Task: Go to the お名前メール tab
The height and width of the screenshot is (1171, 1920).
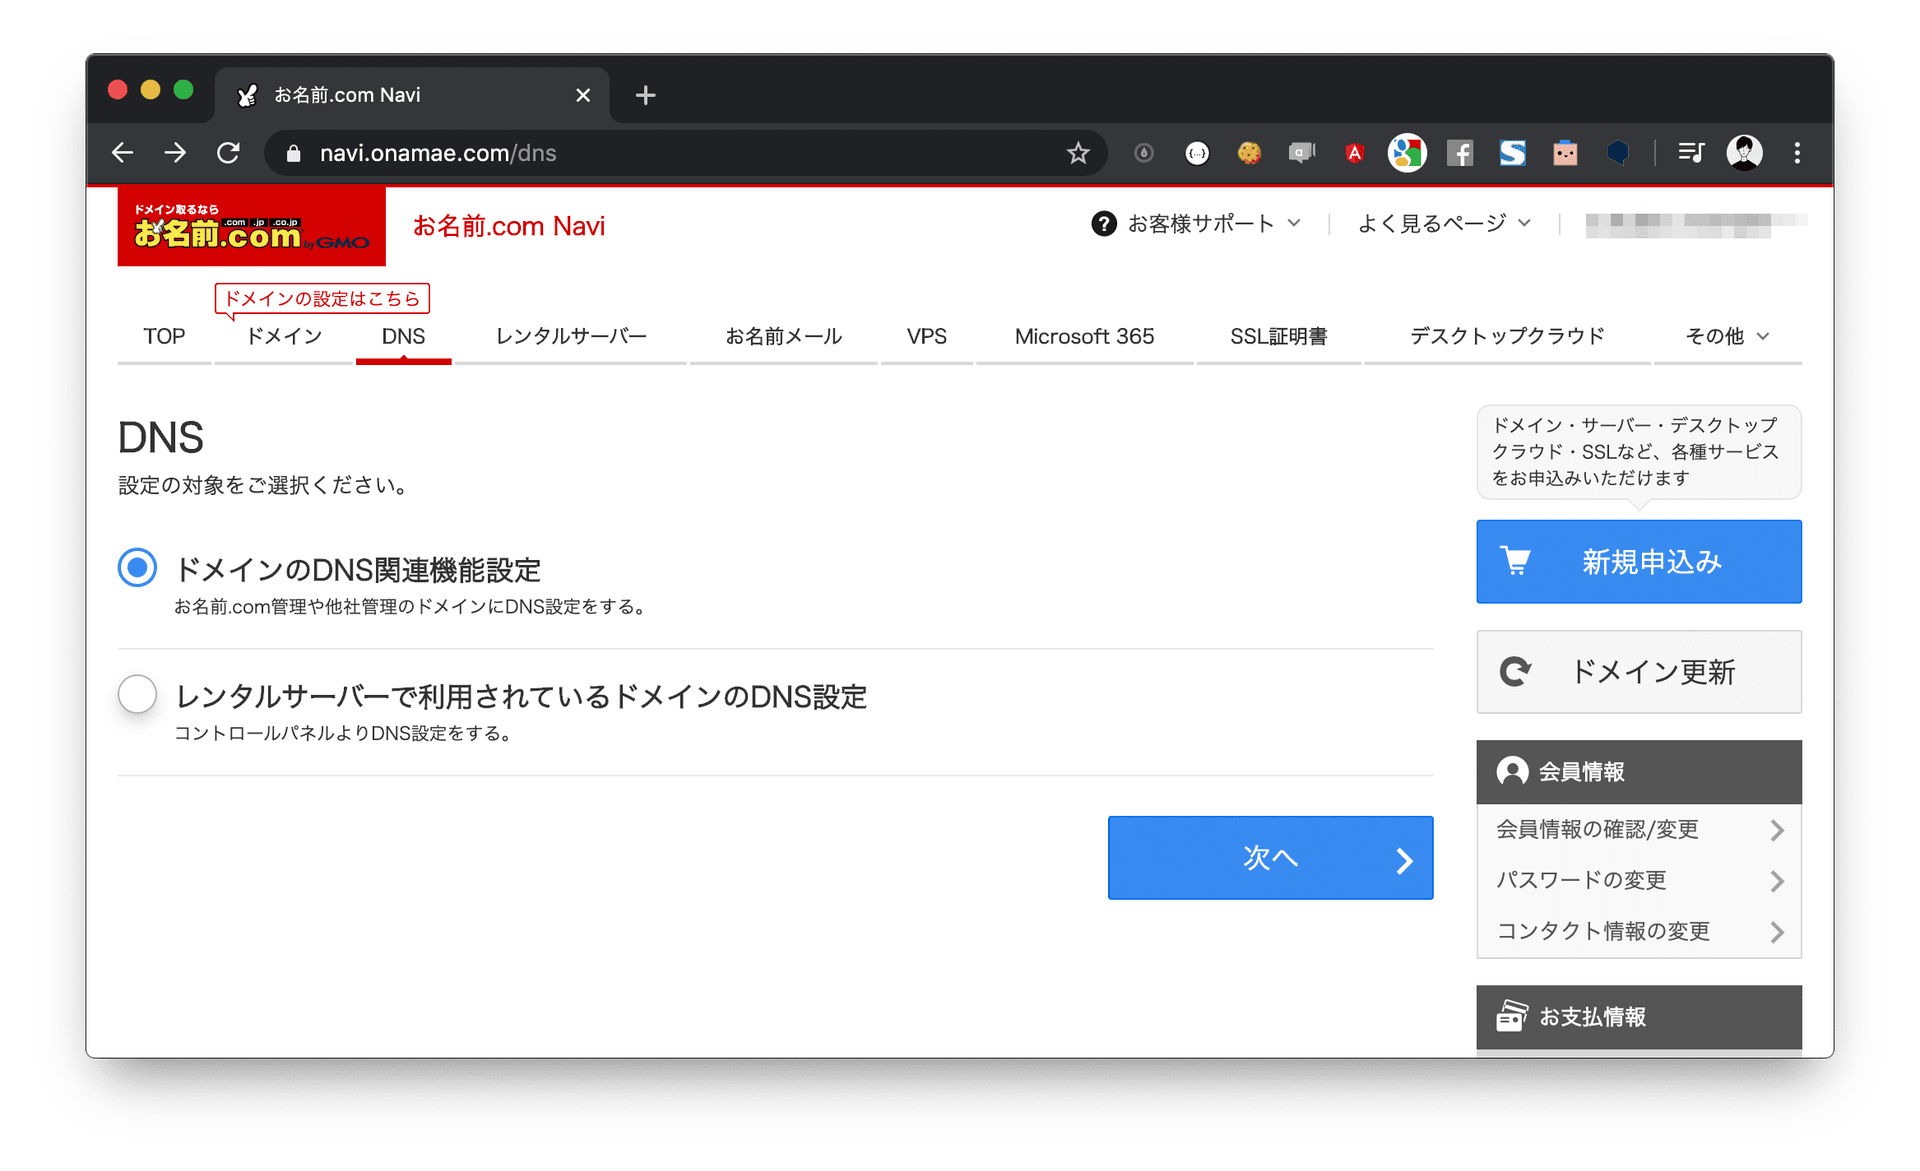Action: [783, 337]
